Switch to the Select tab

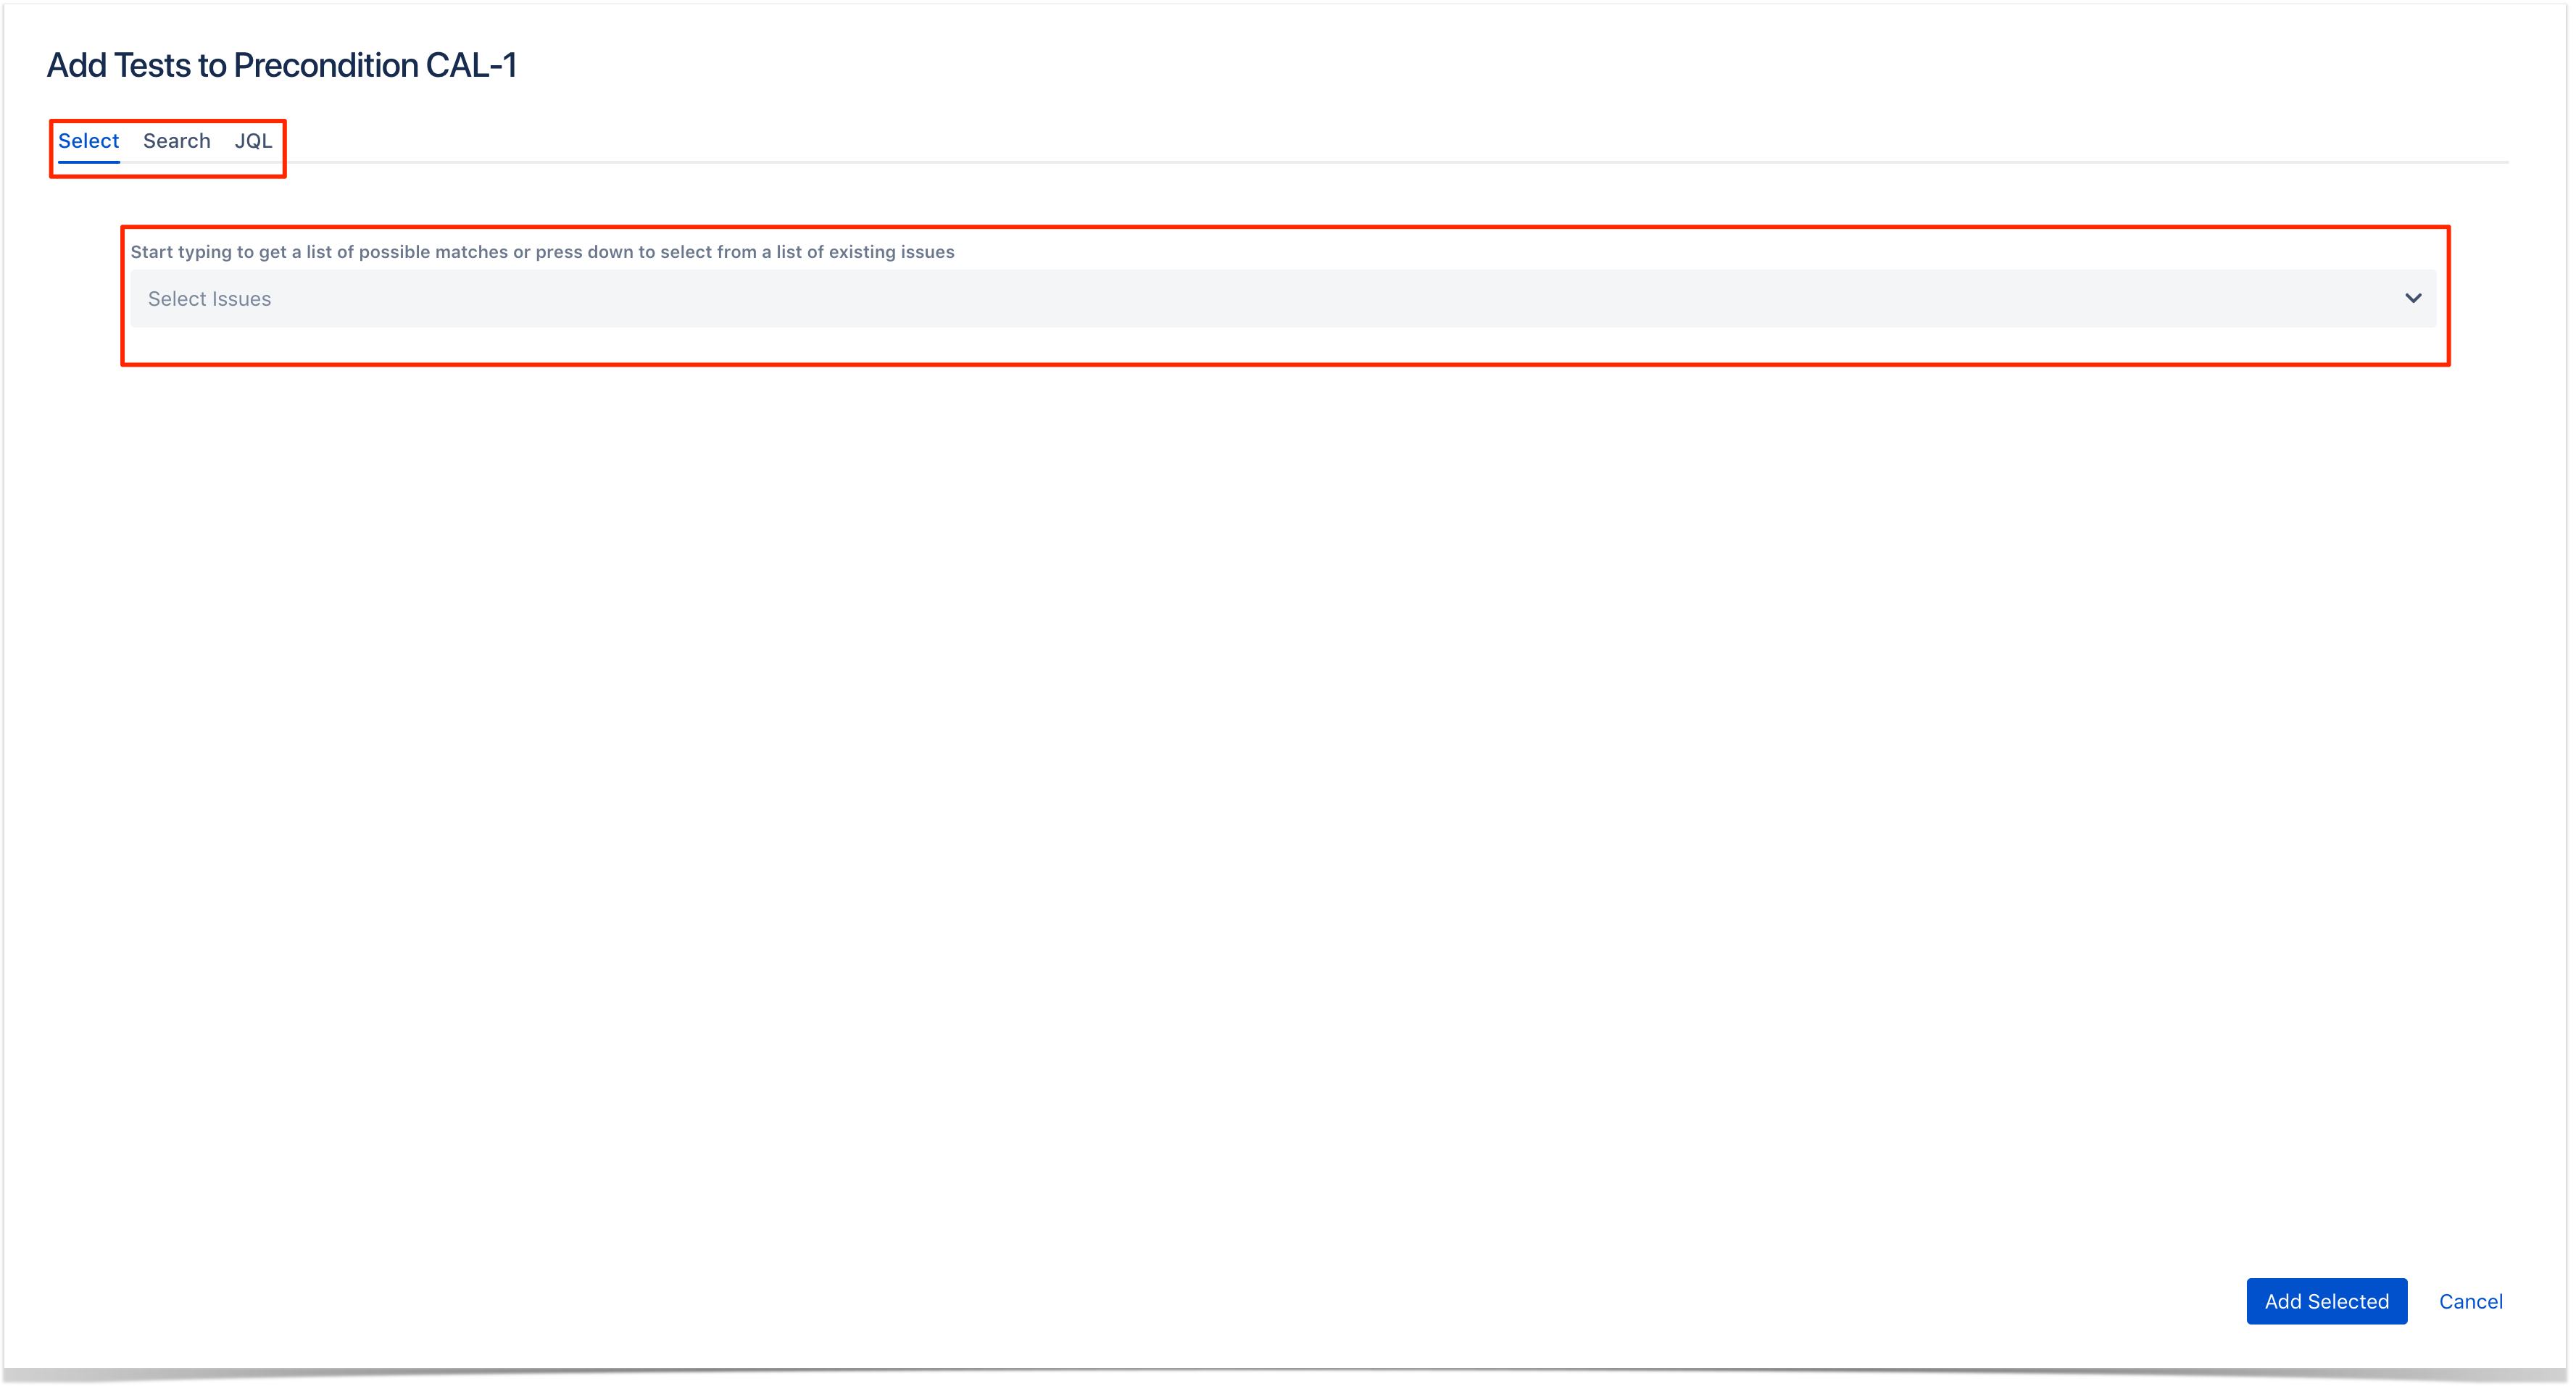click(88, 141)
